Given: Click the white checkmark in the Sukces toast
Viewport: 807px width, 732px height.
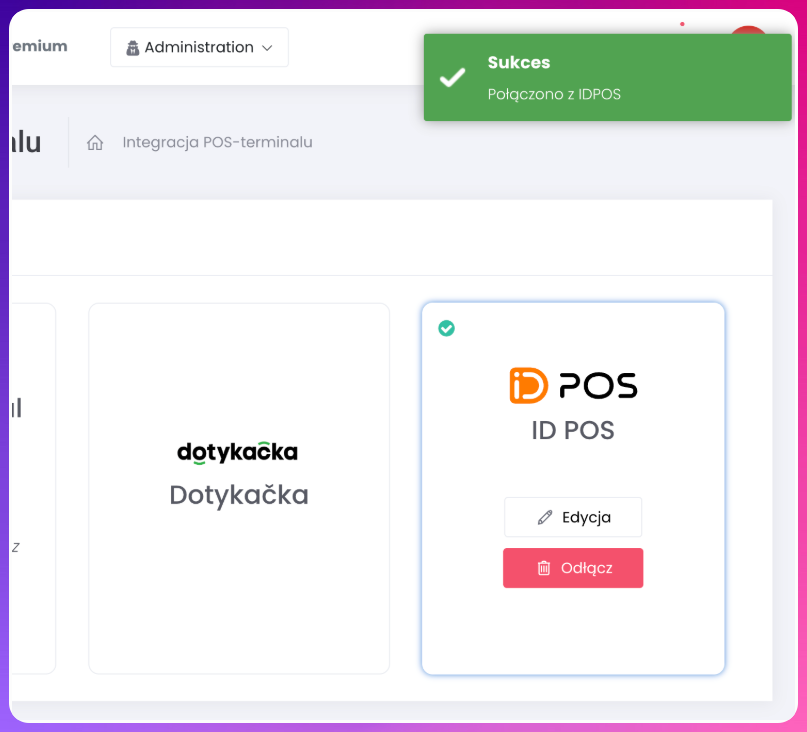Looking at the screenshot, I should tap(453, 76).
